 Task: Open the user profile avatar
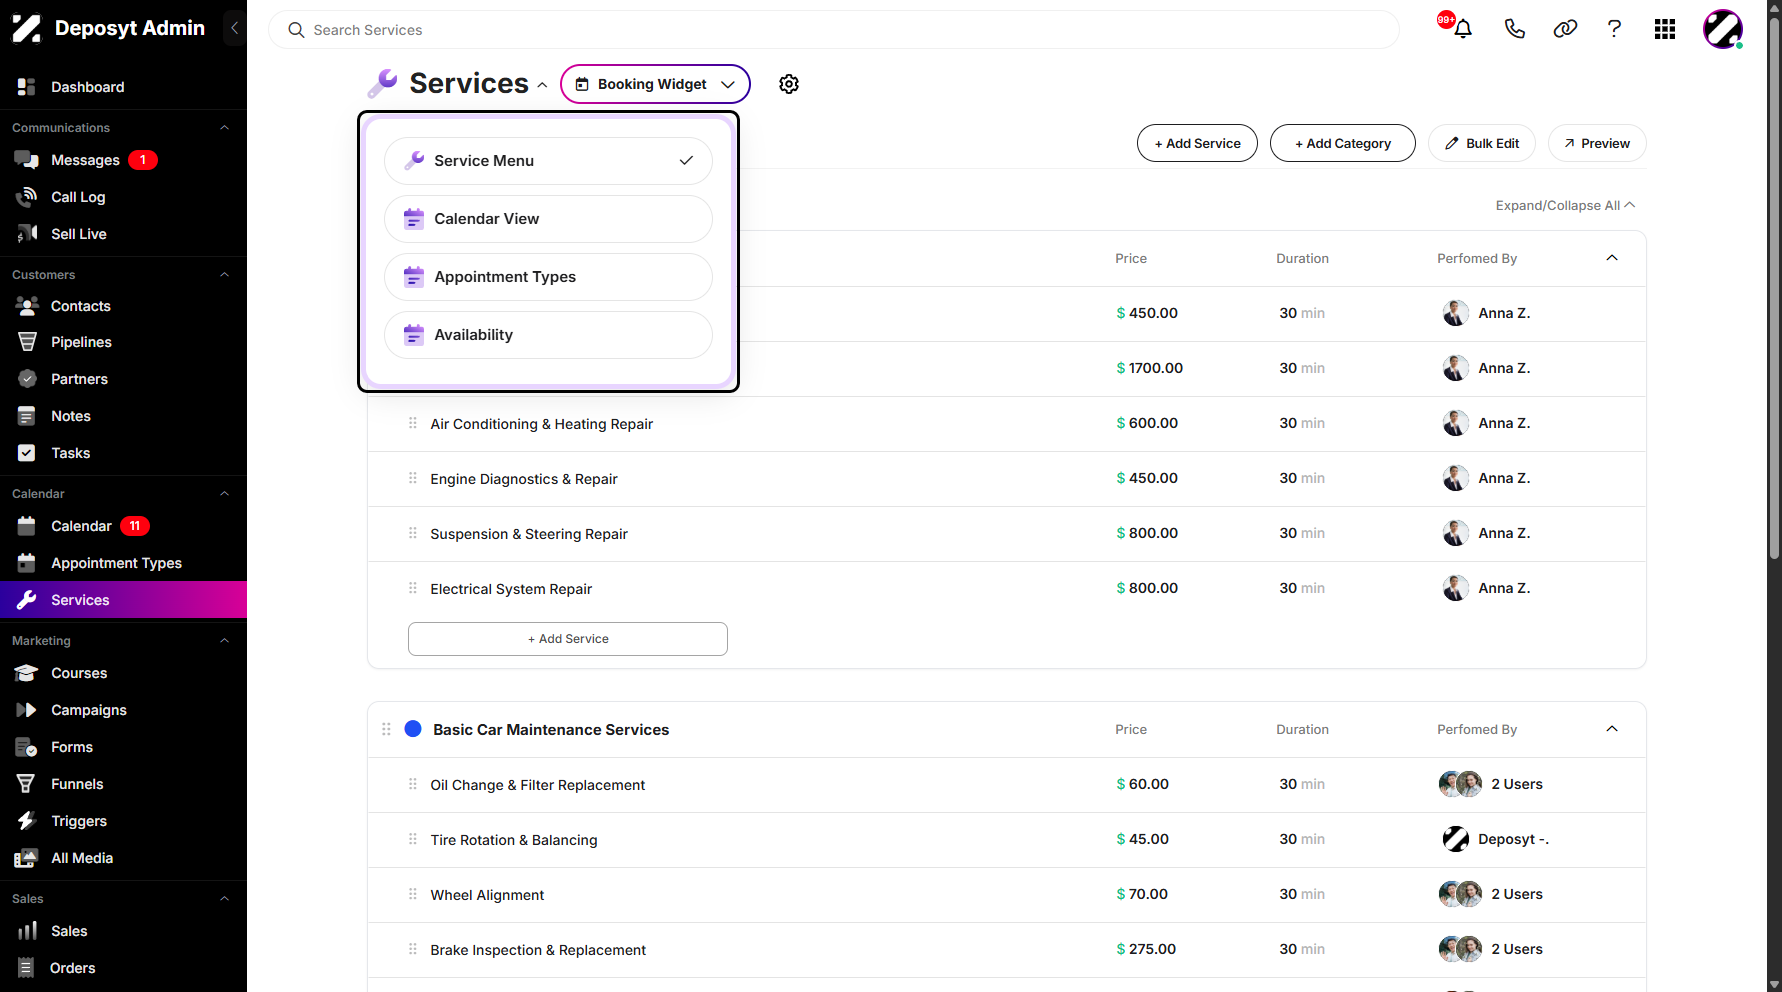[x=1723, y=29]
